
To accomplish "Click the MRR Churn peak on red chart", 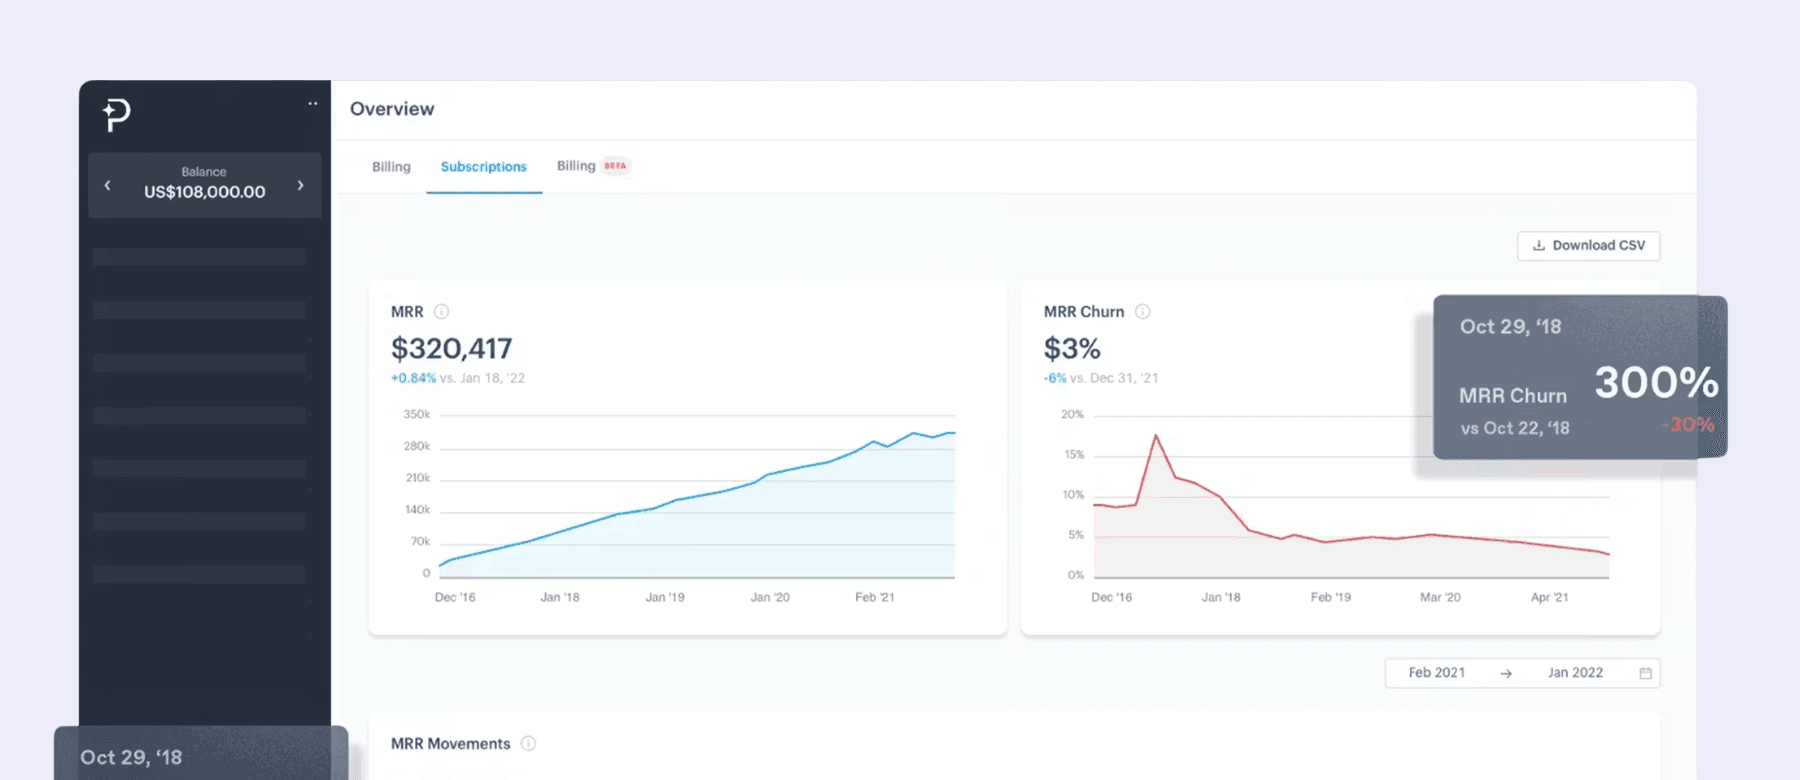I will point(1156,435).
